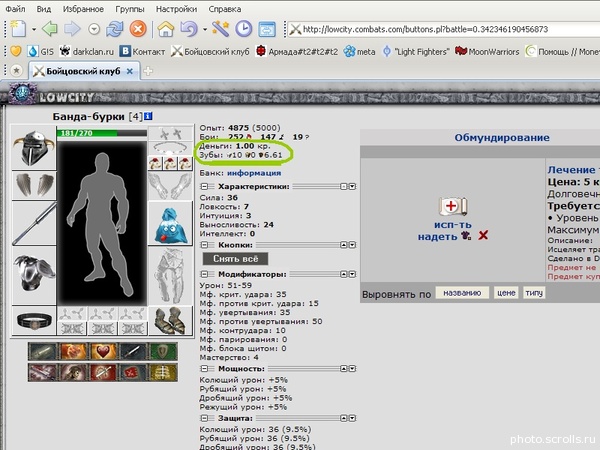Collapse the Защита section
The height and width of the screenshot is (450, 600).
click(x=205, y=418)
